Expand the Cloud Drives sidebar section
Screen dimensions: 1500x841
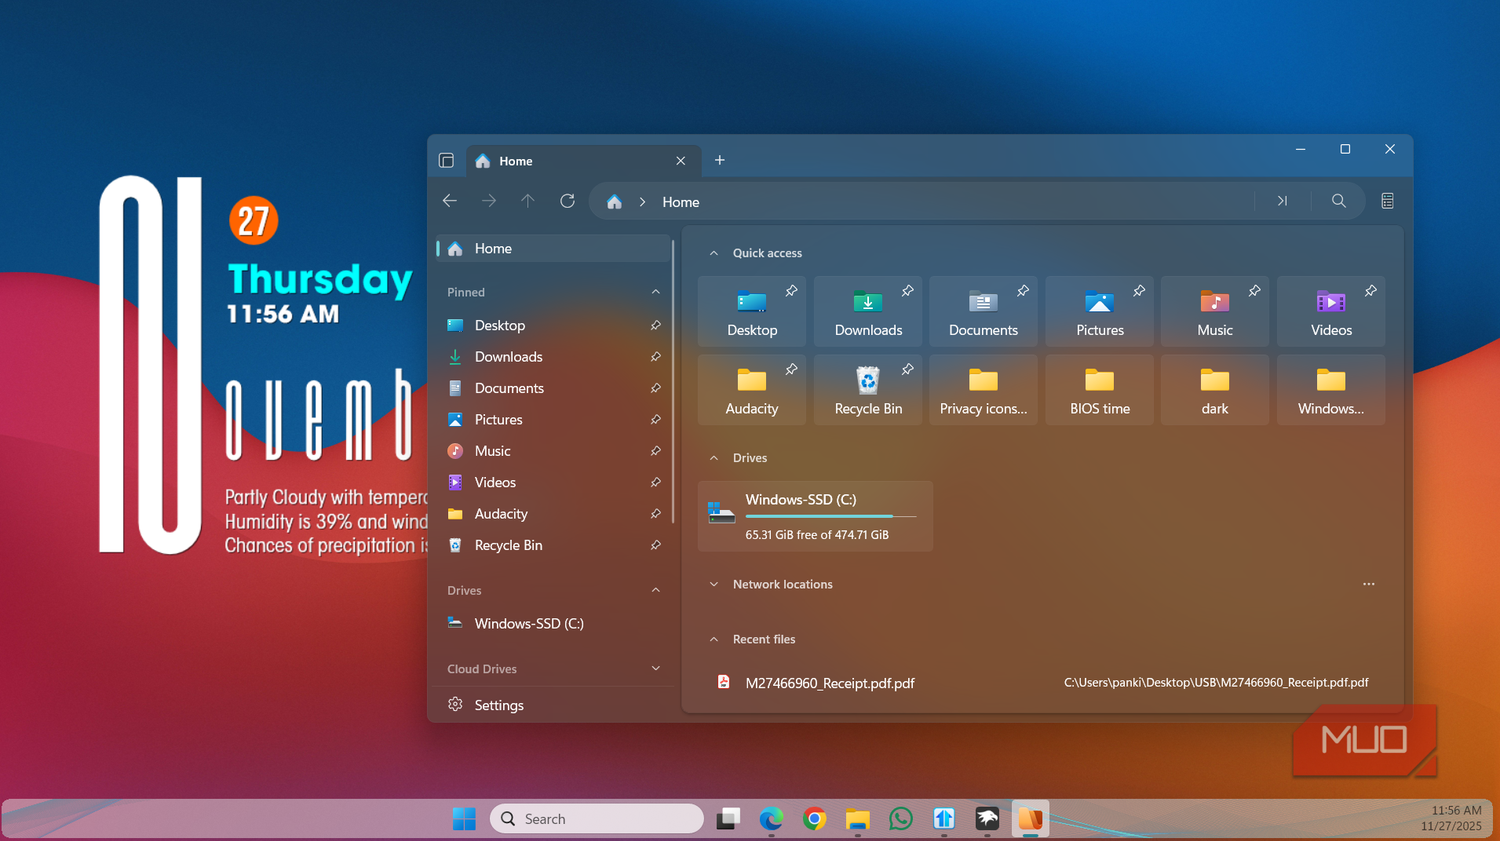(656, 668)
